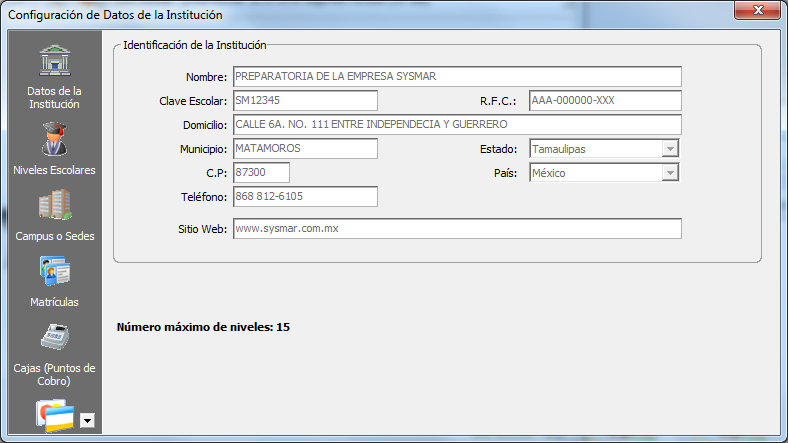
Task: Click the Sitio Web field
Action: (456, 229)
